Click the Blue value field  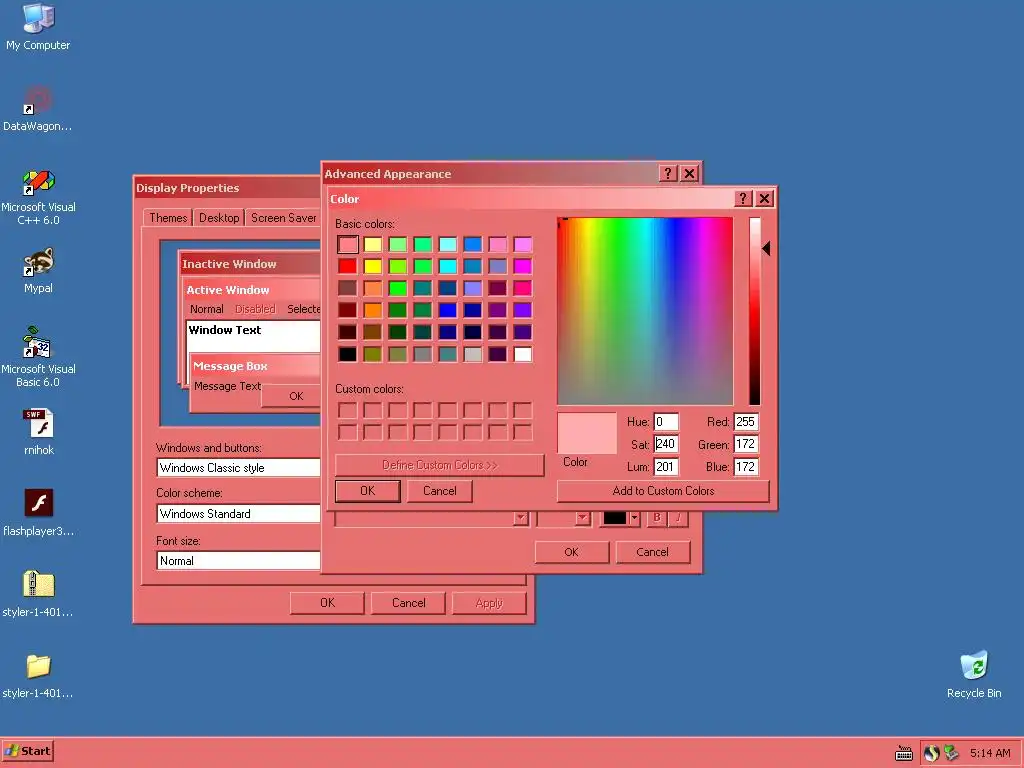(x=745, y=467)
